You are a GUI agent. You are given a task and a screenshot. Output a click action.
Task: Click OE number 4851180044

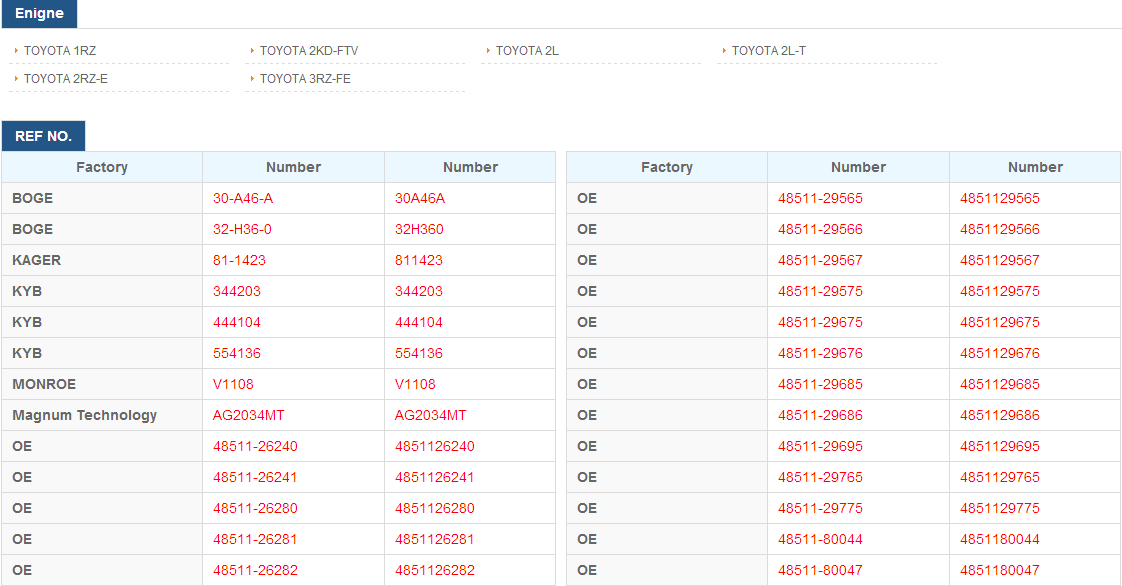1000,539
